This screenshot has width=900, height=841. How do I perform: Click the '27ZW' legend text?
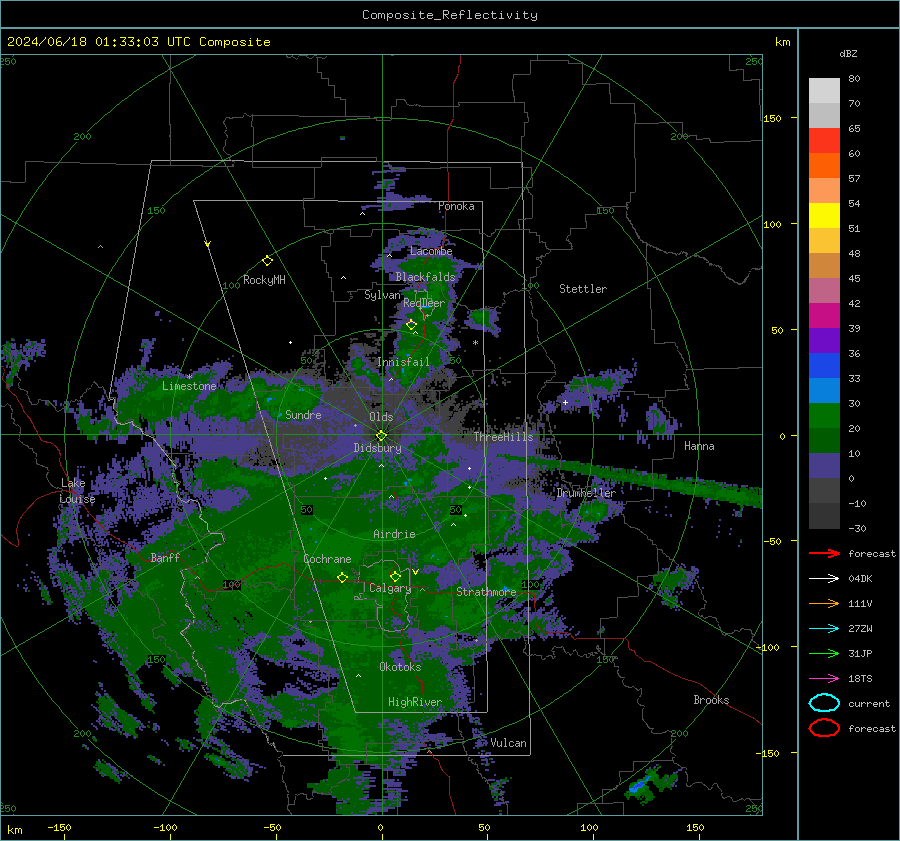click(x=860, y=629)
